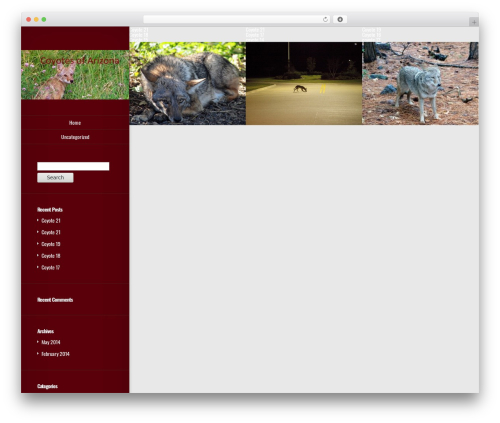500x423 pixels.
Task: Click the browser address bar
Action: coord(236,20)
